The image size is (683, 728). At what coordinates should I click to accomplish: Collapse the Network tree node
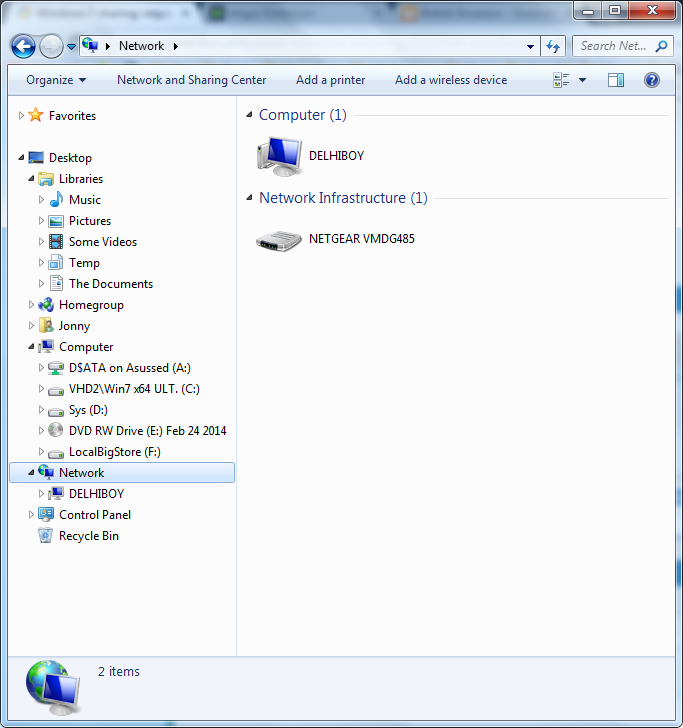[31, 473]
